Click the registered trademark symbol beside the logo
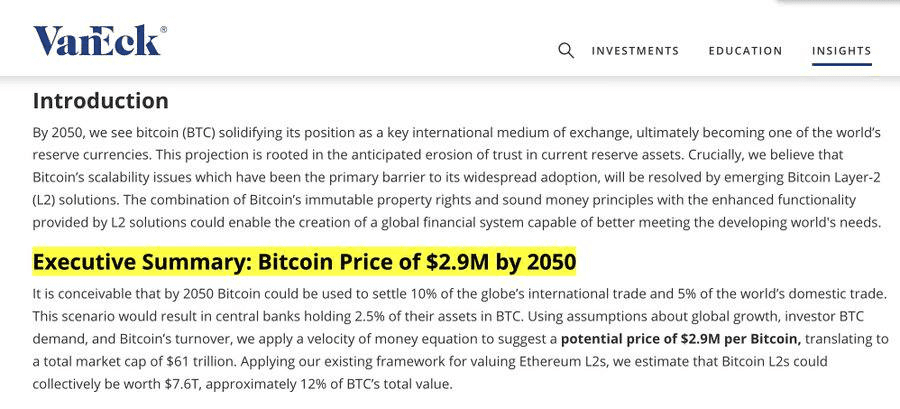900x409 pixels. click(164, 29)
